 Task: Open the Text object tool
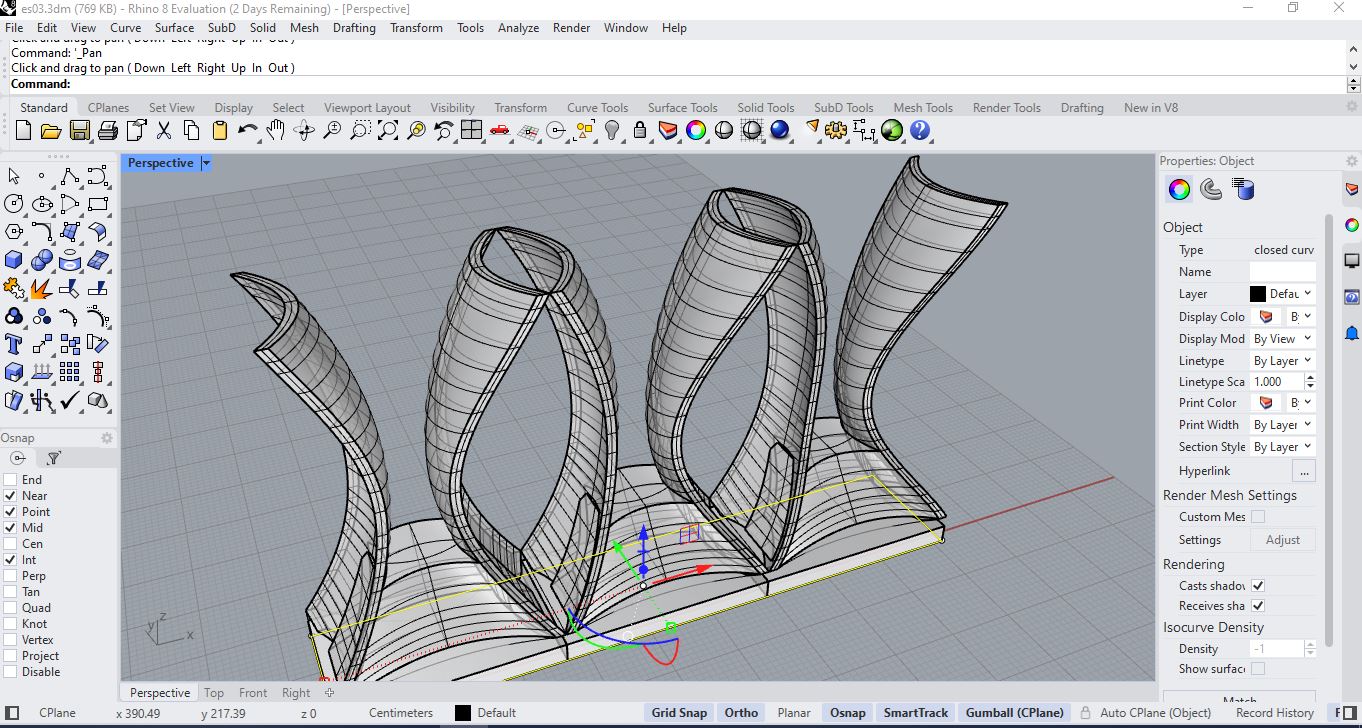click(x=14, y=345)
